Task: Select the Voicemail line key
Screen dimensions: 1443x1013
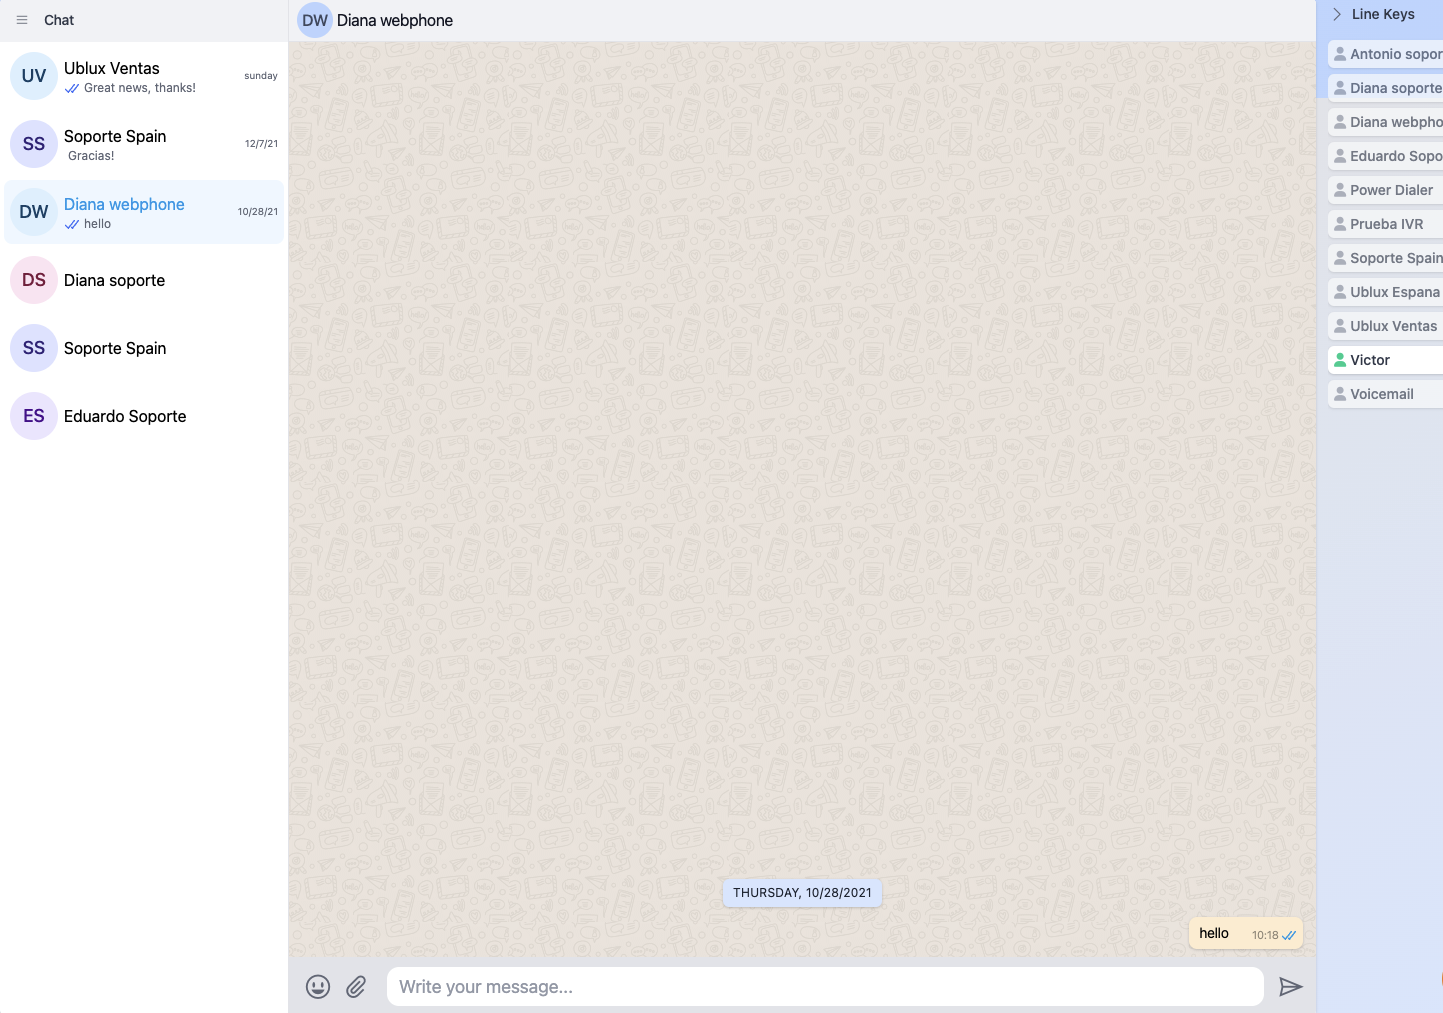Action: coord(1386,394)
